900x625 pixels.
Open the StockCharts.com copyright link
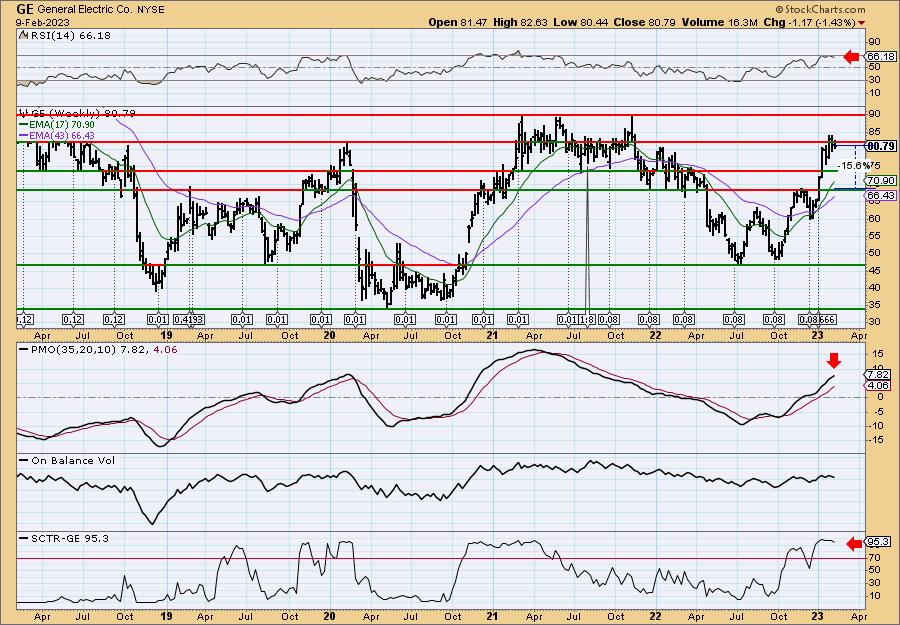click(820, 9)
